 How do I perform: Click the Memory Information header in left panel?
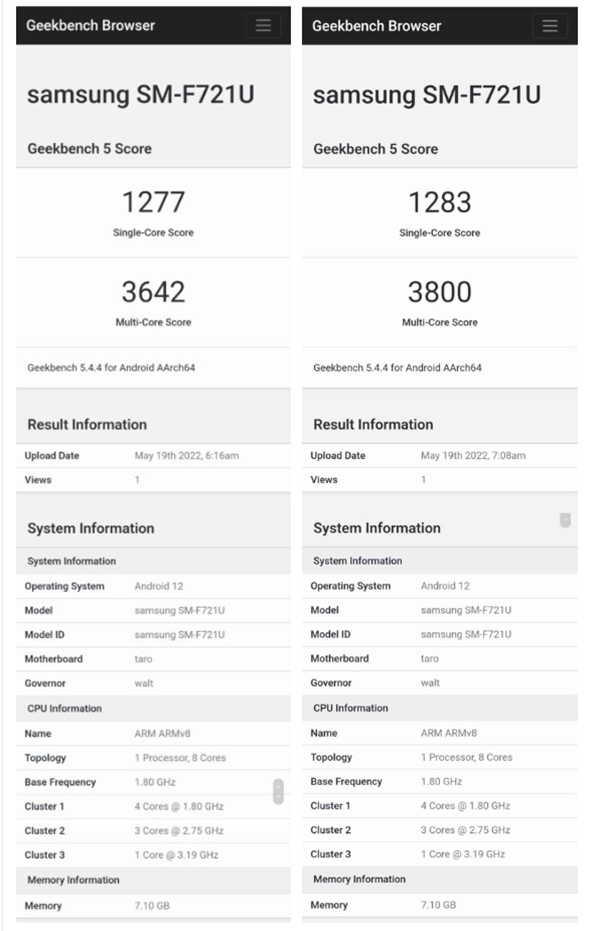tap(73, 880)
